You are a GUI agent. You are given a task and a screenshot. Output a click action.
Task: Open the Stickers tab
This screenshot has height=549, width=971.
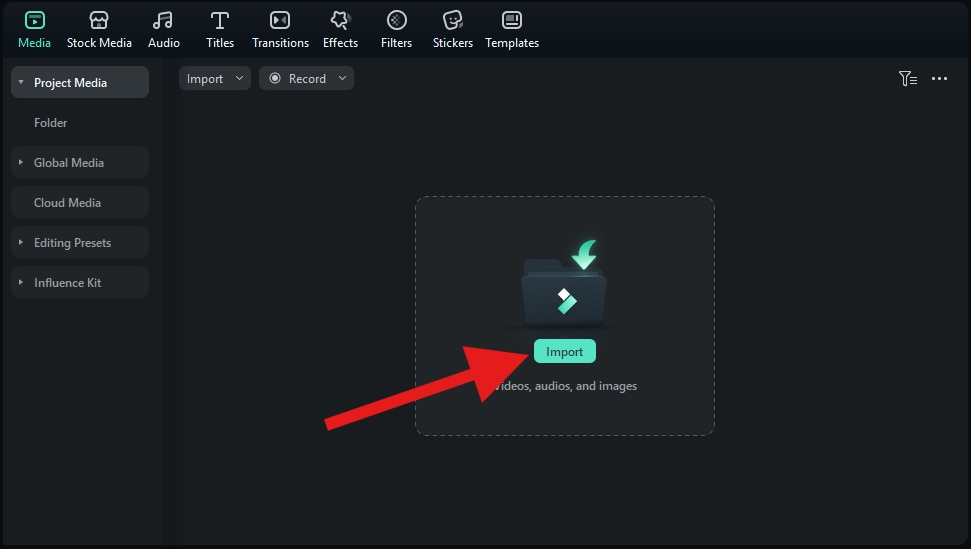(453, 30)
